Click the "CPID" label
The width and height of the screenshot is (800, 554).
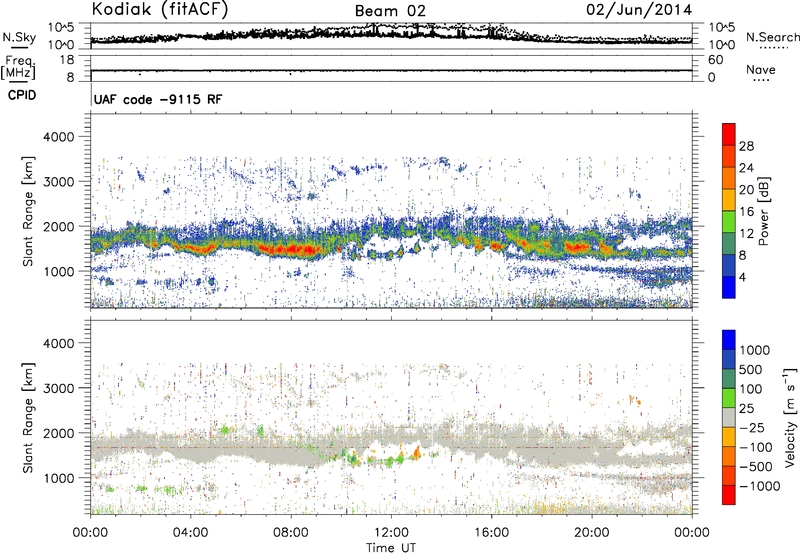22,95
